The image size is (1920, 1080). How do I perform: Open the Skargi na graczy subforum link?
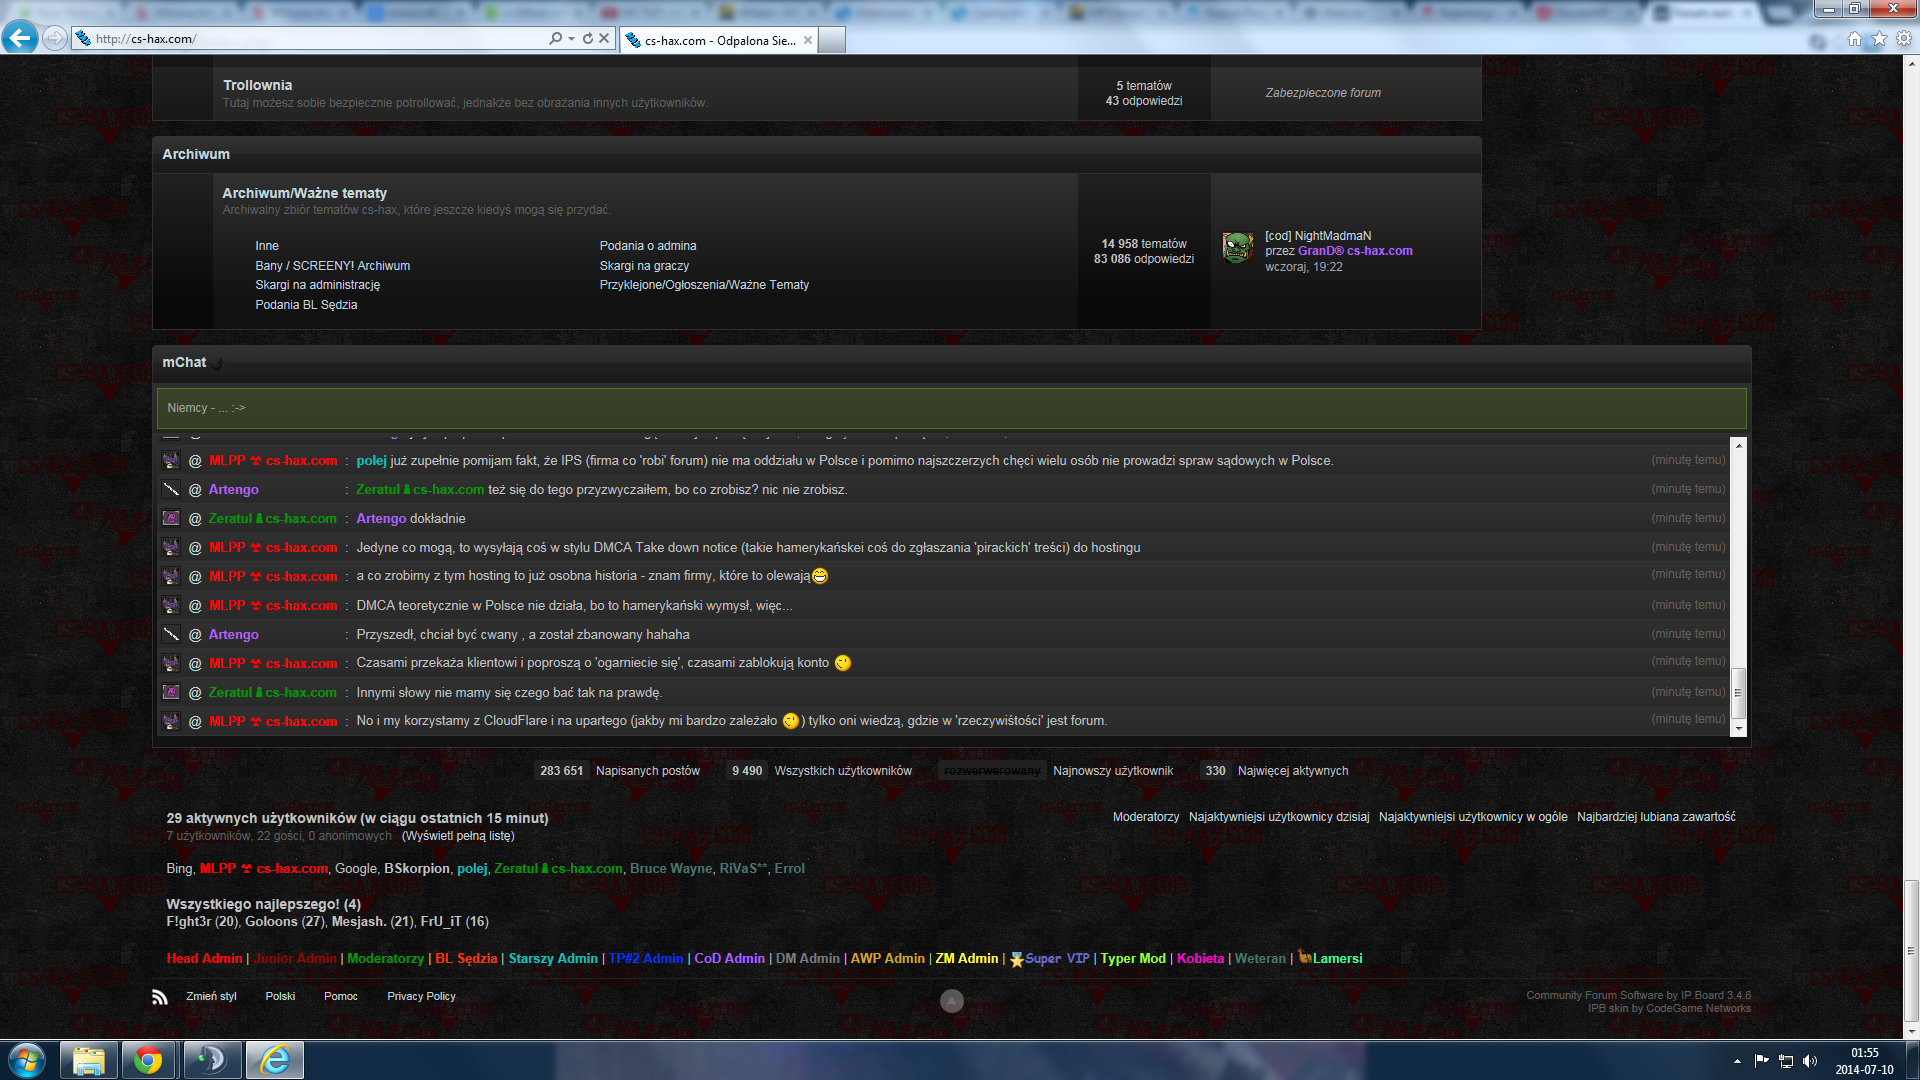pyautogui.click(x=644, y=266)
